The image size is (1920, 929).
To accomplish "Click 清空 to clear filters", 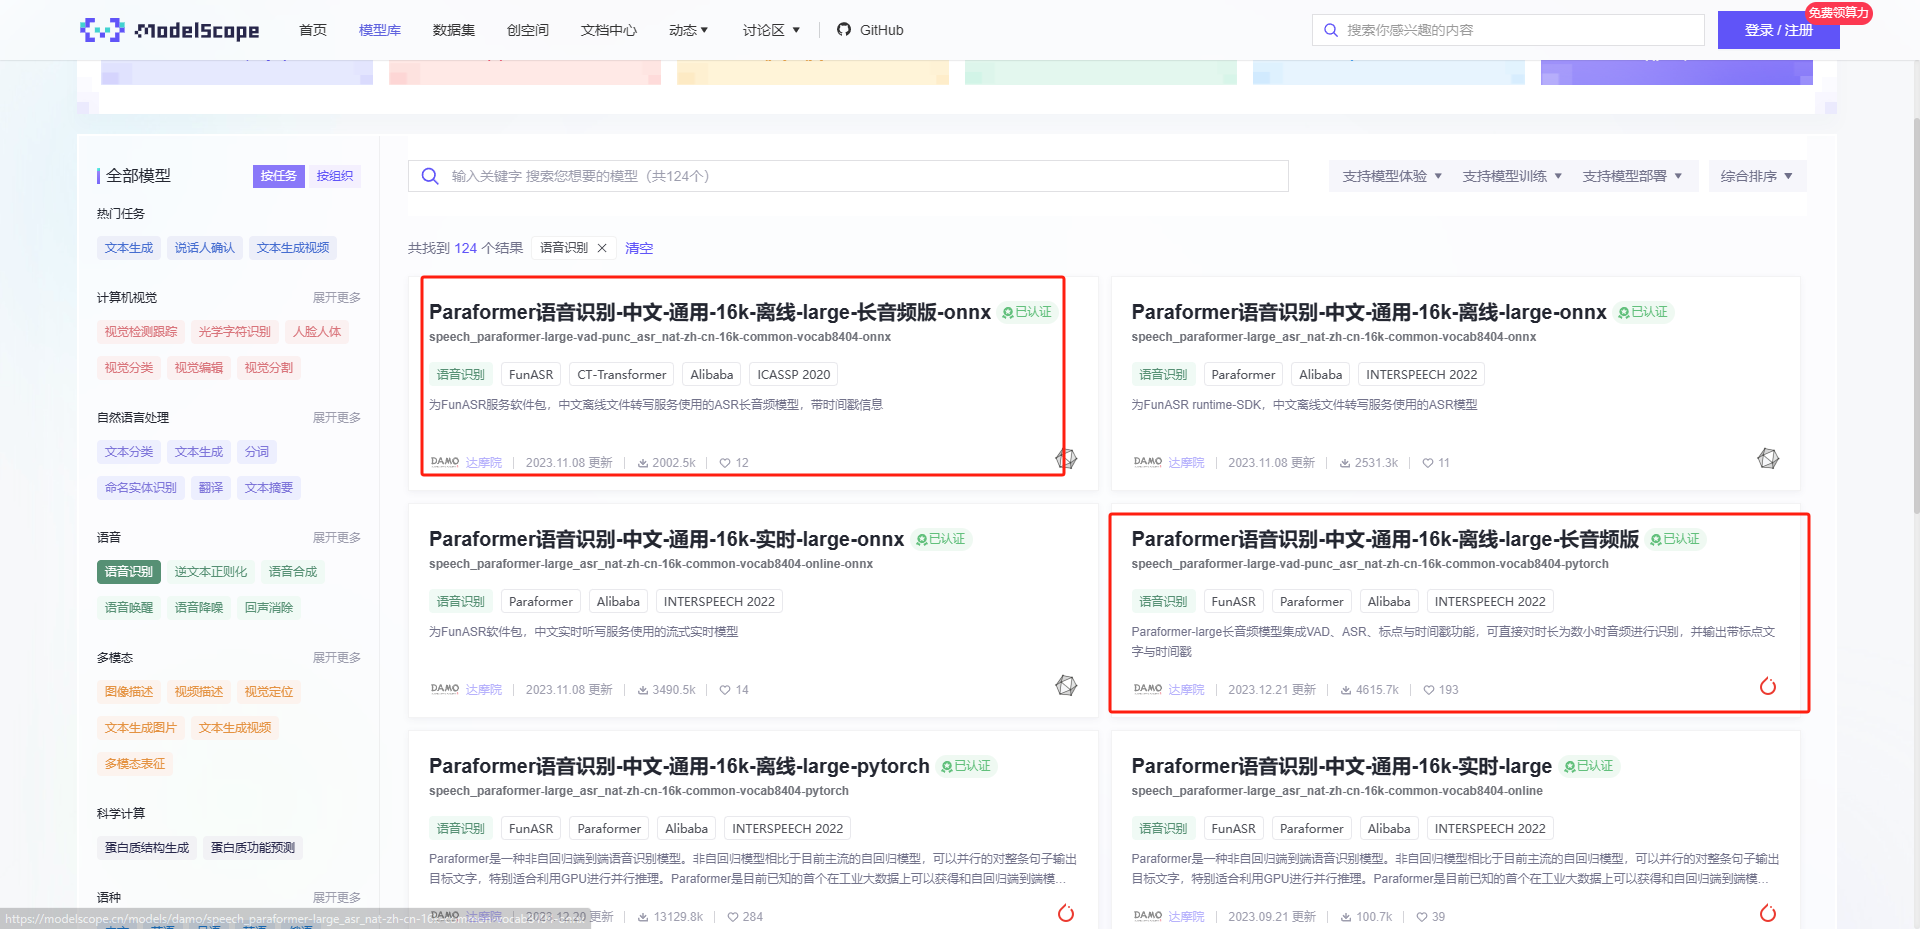I will (x=639, y=248).
